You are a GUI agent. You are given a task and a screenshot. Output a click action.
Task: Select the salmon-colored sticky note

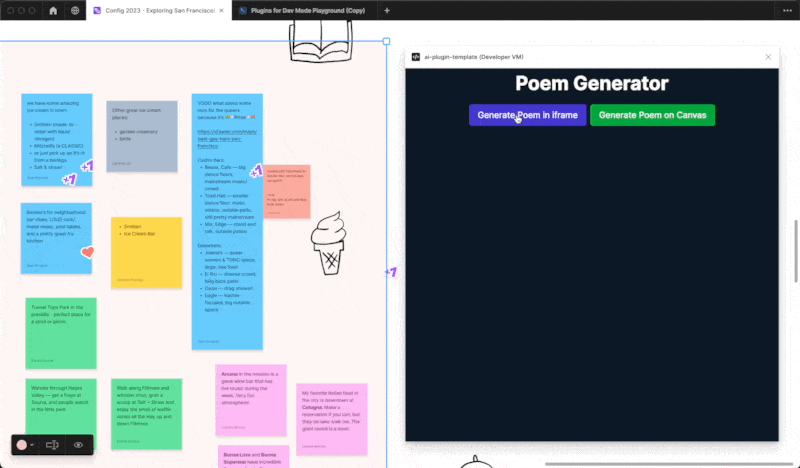pyautogui.click(x=286, y=191)
